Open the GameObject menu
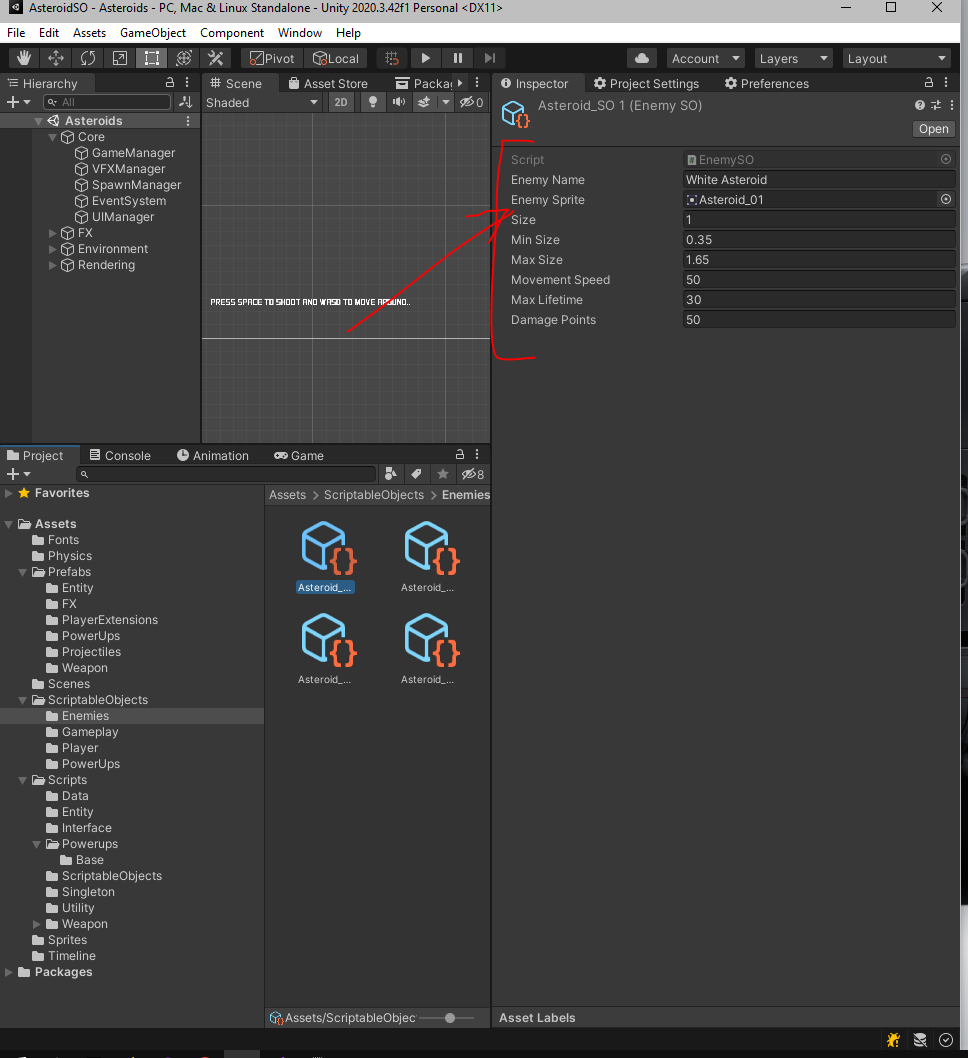 pos(152,32)
